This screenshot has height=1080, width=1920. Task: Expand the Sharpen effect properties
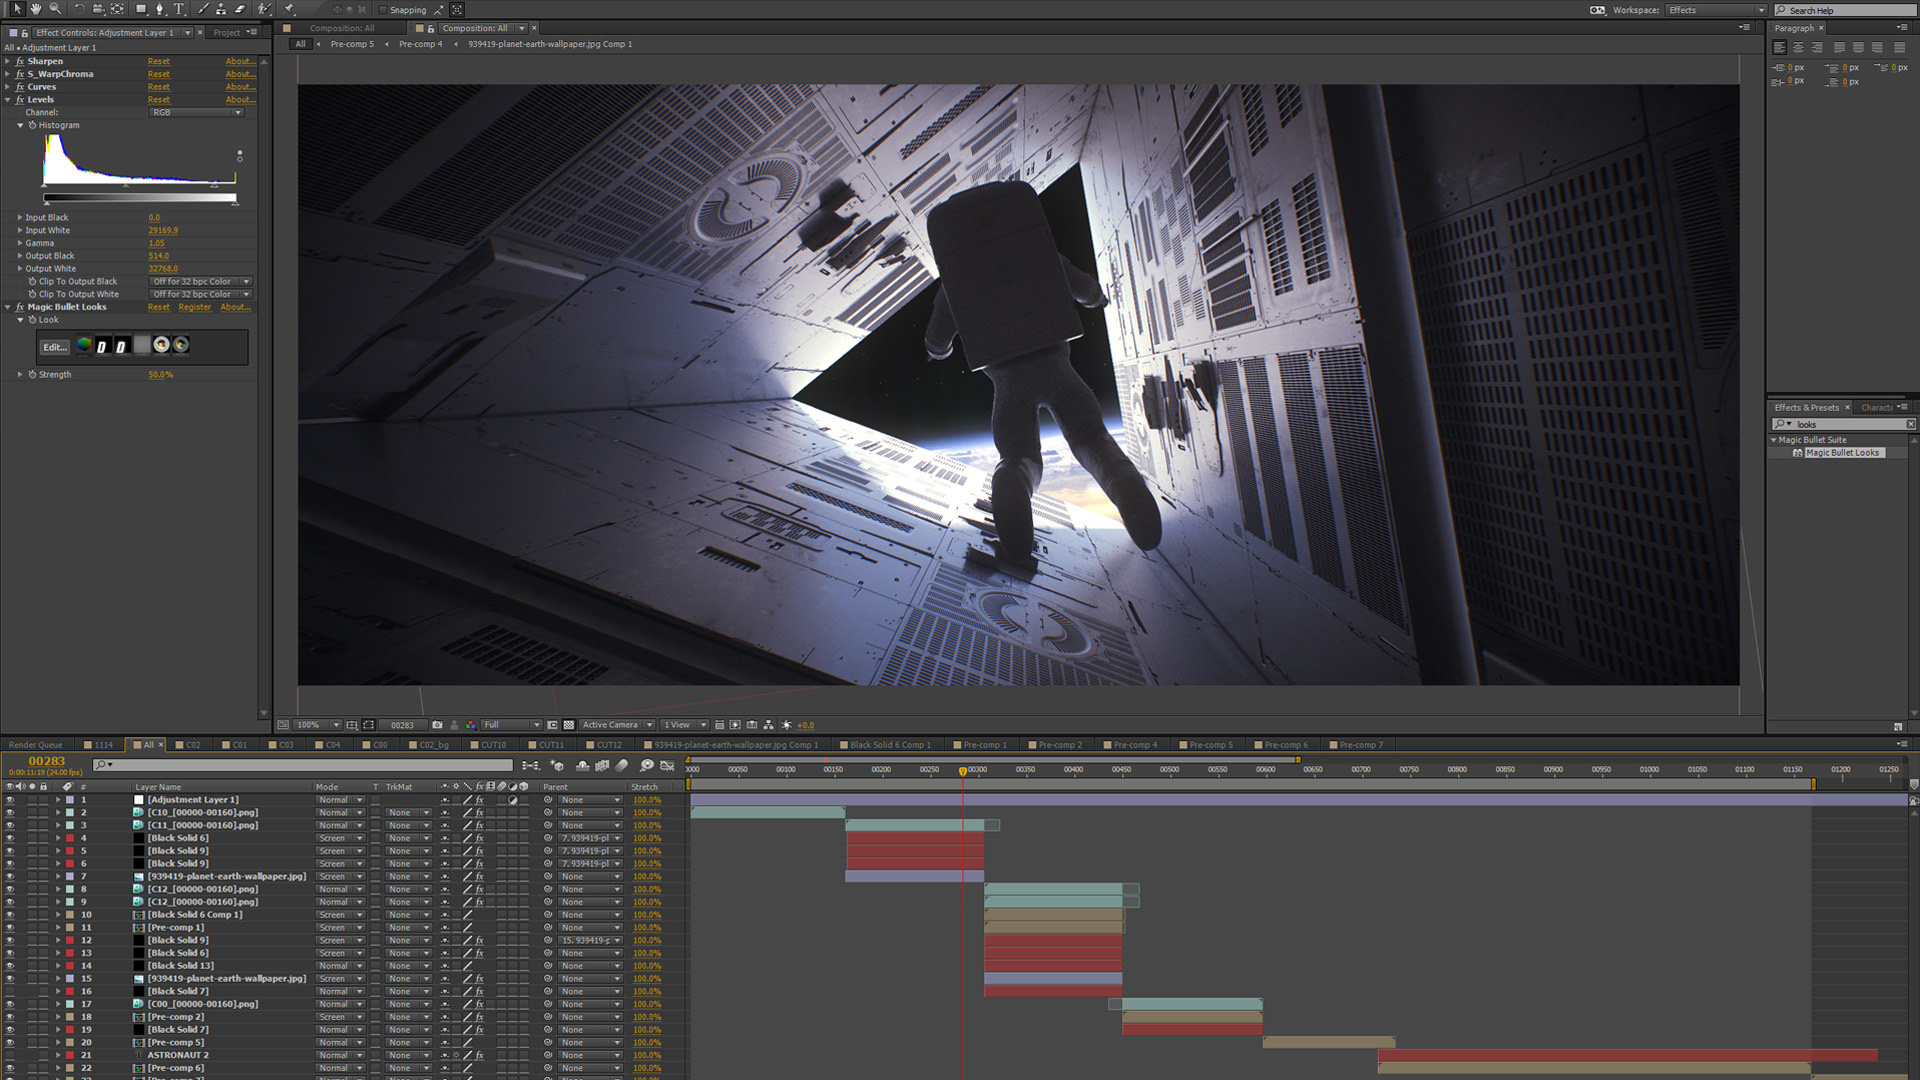8,61
